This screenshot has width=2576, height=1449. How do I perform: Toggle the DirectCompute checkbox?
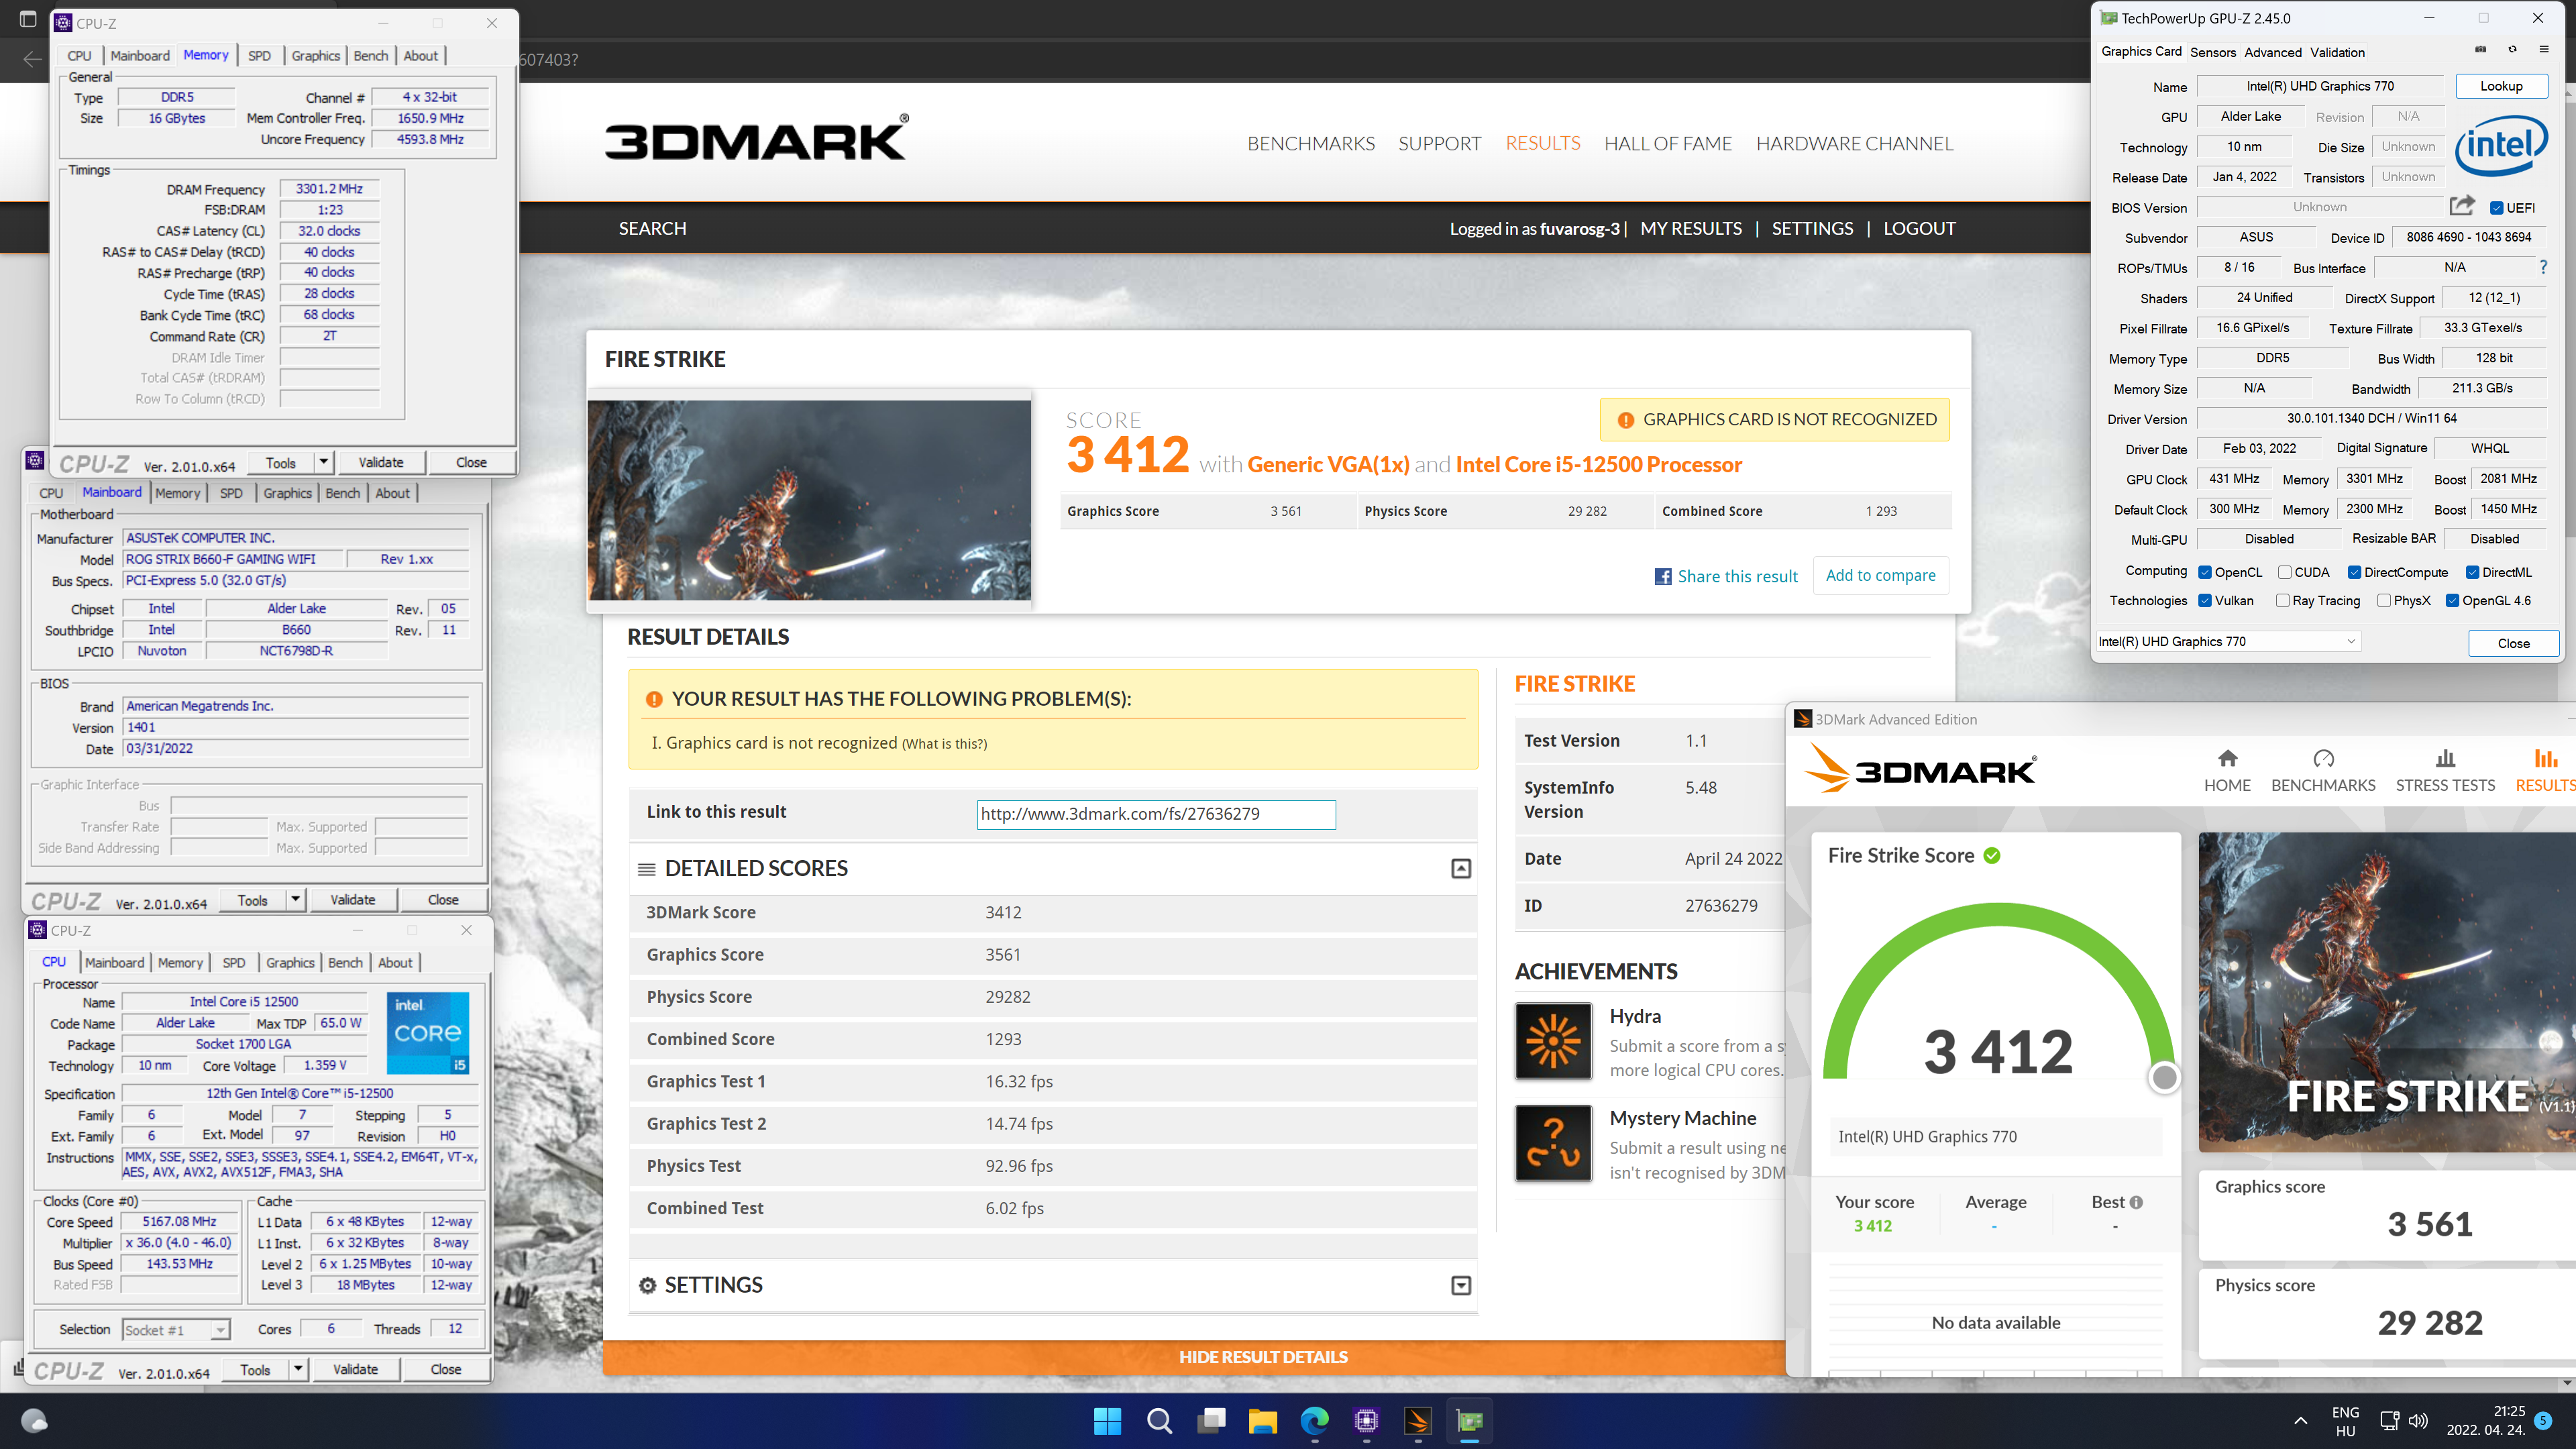point(2354,572)
